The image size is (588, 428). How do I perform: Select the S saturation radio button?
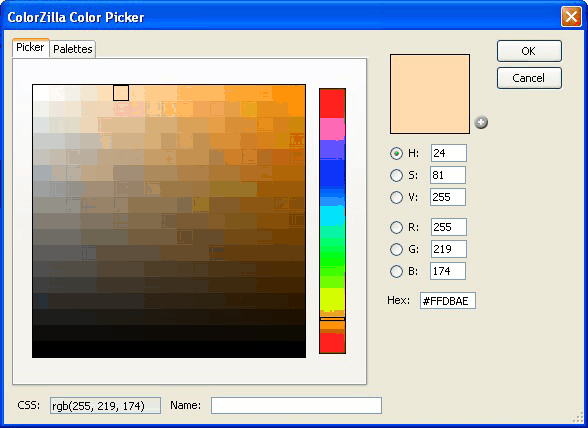(396, 175)
